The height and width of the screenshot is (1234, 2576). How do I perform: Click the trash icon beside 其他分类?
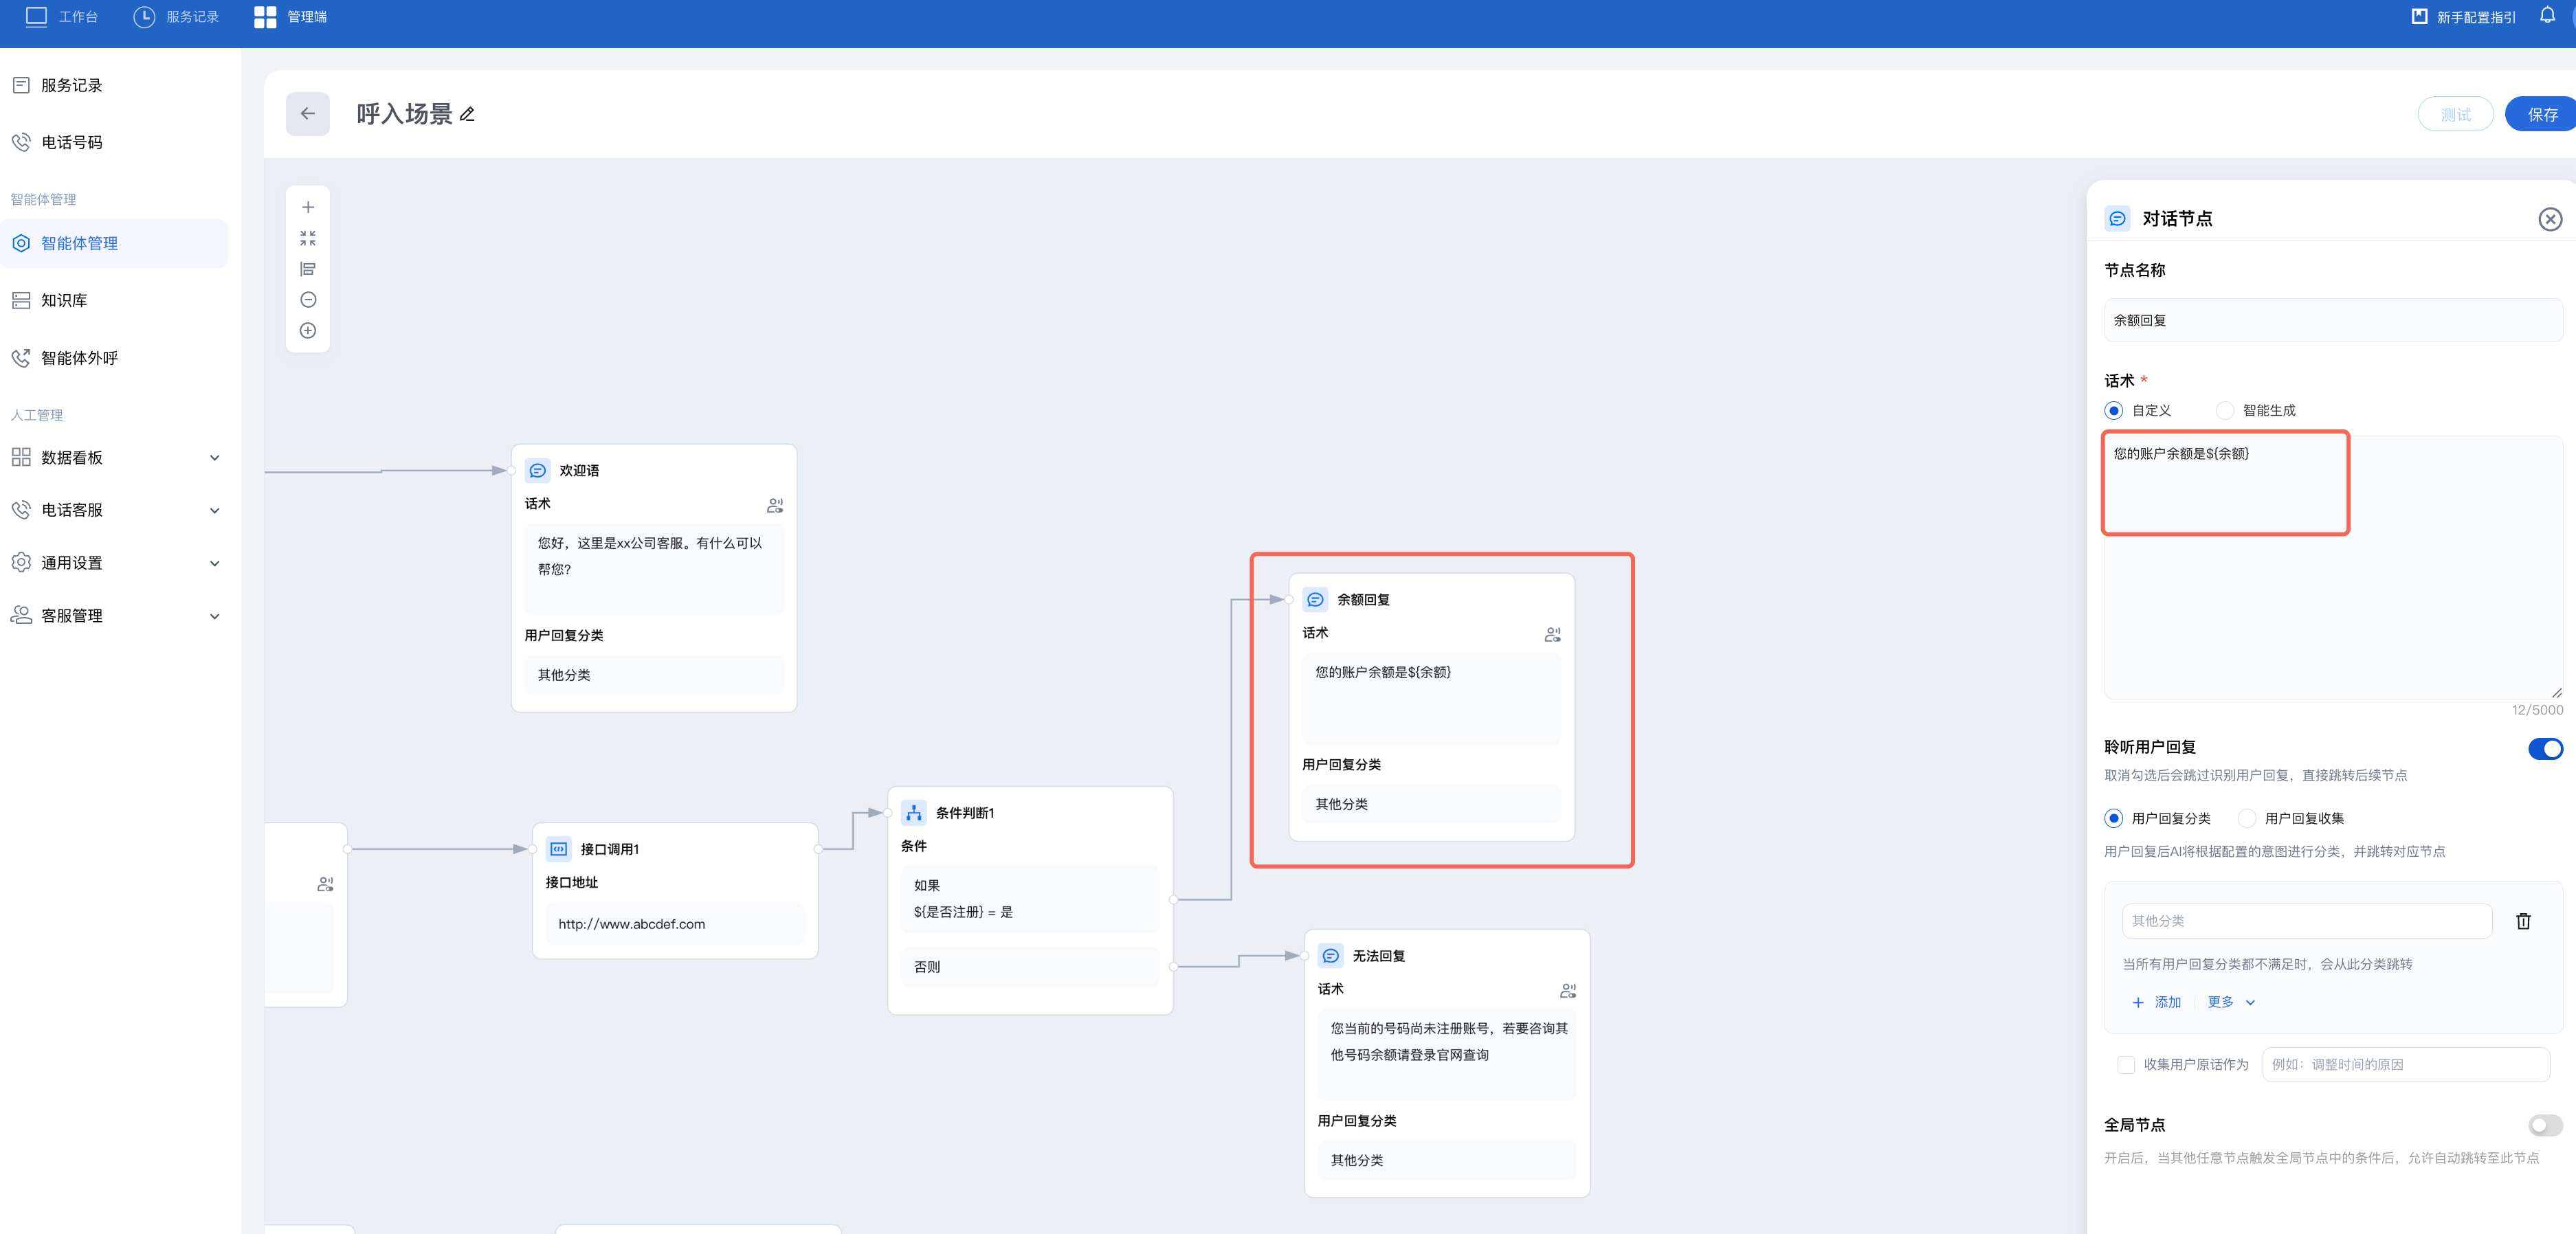2523,921
